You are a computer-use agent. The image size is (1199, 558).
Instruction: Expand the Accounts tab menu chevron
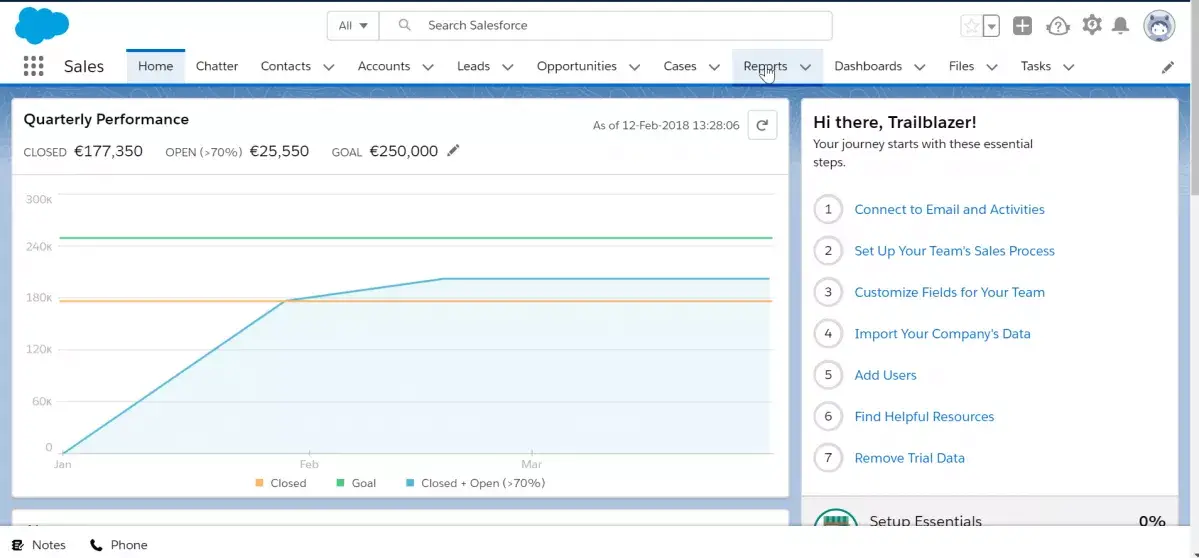(428, 67)
